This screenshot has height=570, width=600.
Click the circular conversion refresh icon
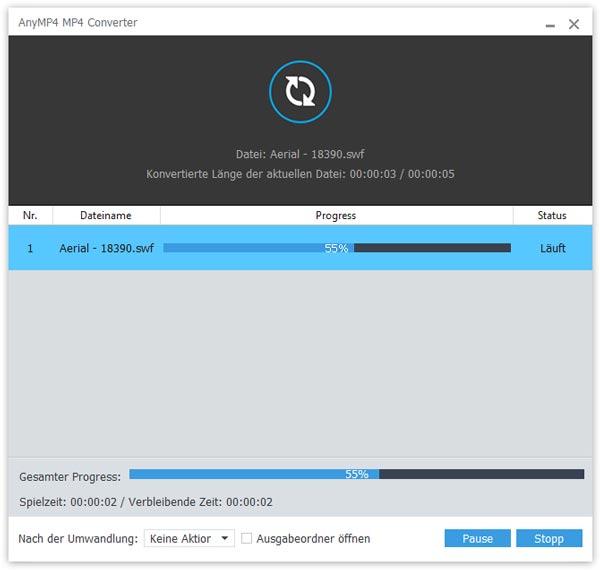[x=300, y=92]
